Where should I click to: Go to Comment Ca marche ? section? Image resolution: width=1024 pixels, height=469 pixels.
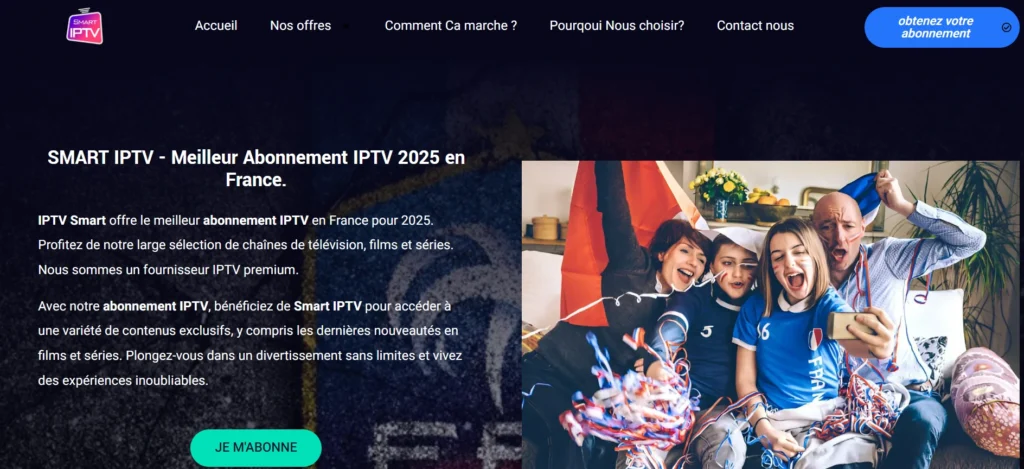(451, 26)
